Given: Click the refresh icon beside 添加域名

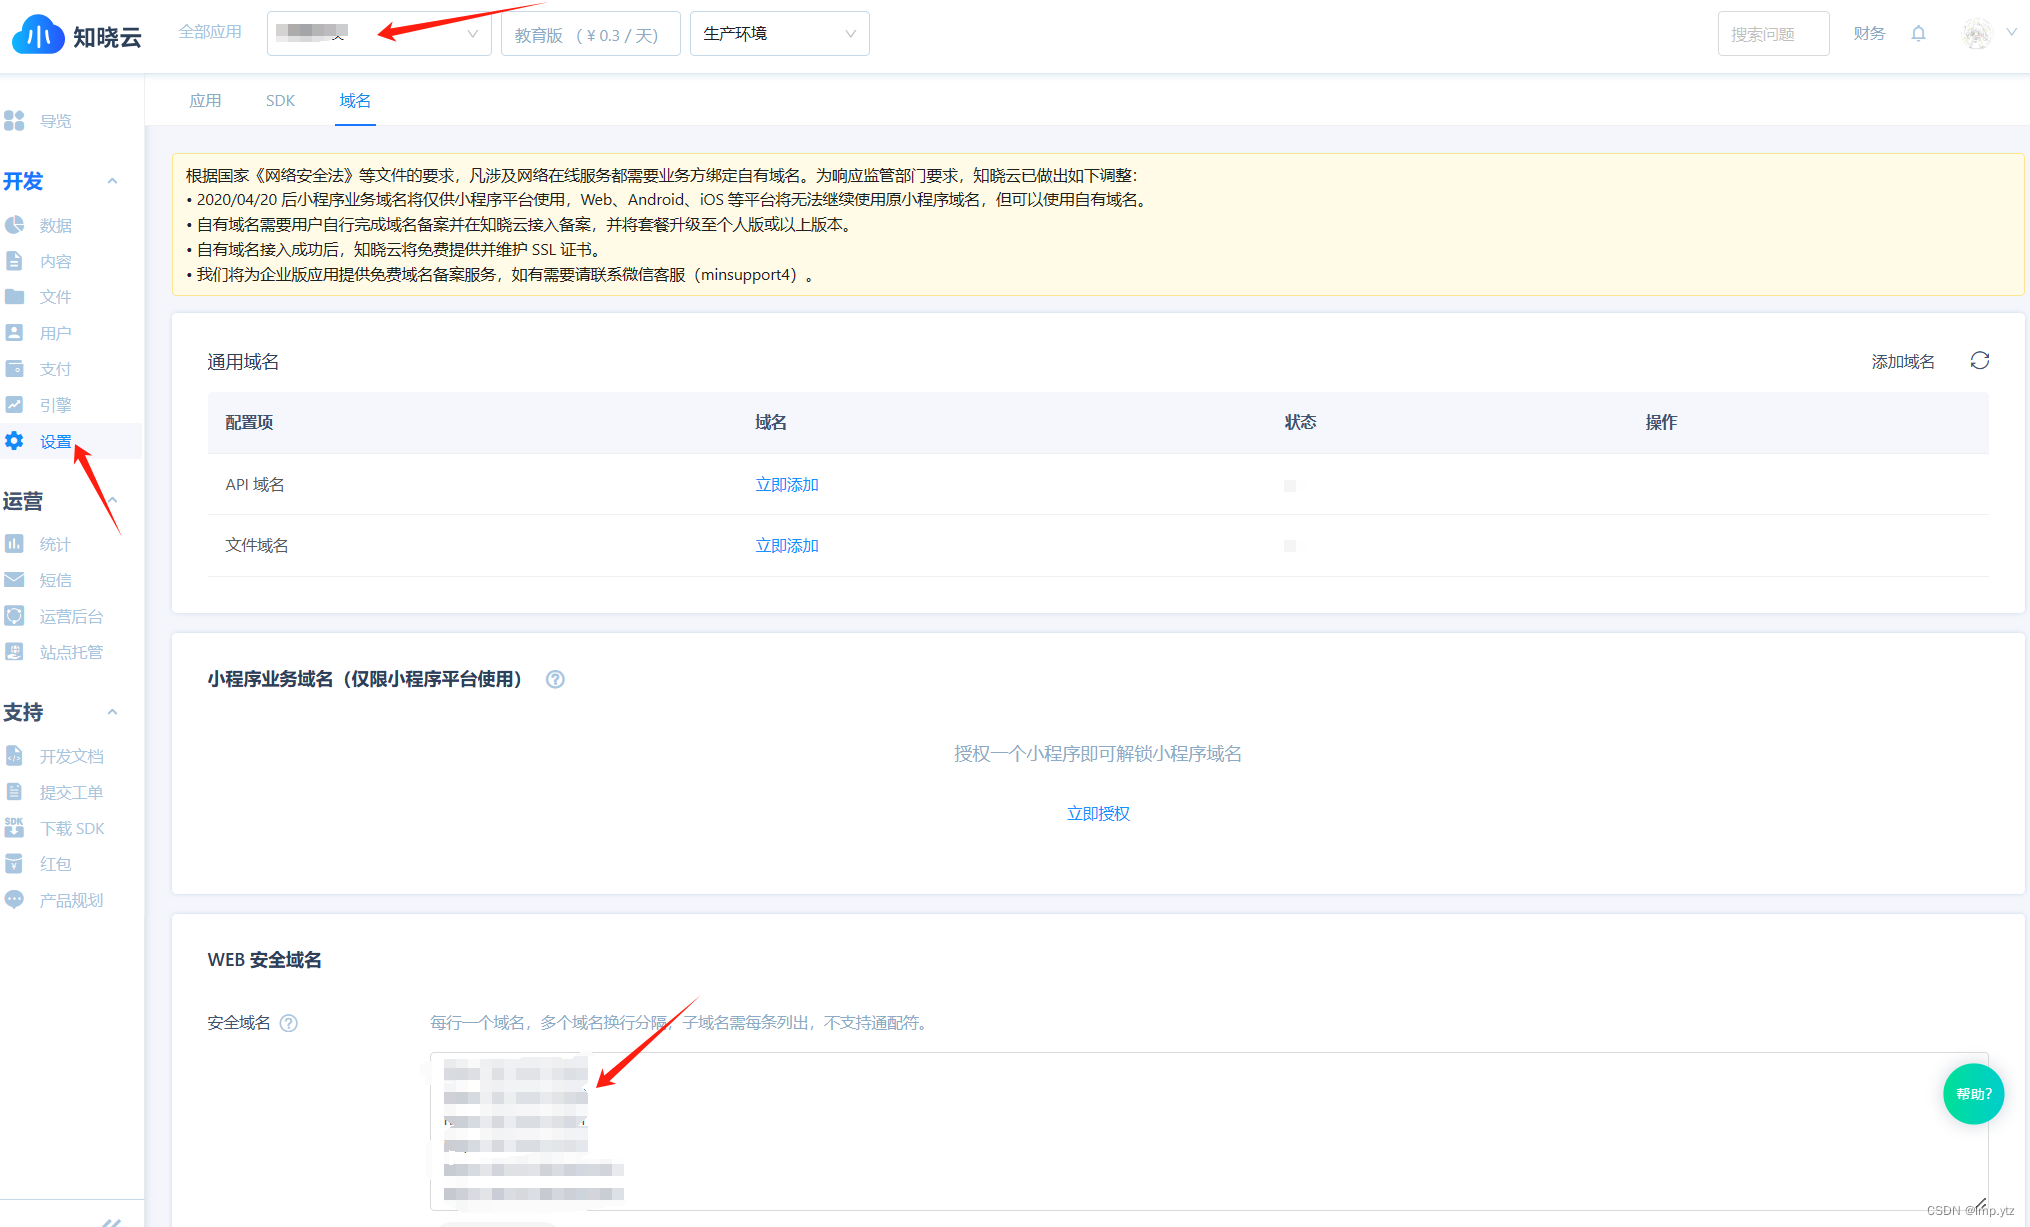Looking at the screenshot, I should (1979, 361).
